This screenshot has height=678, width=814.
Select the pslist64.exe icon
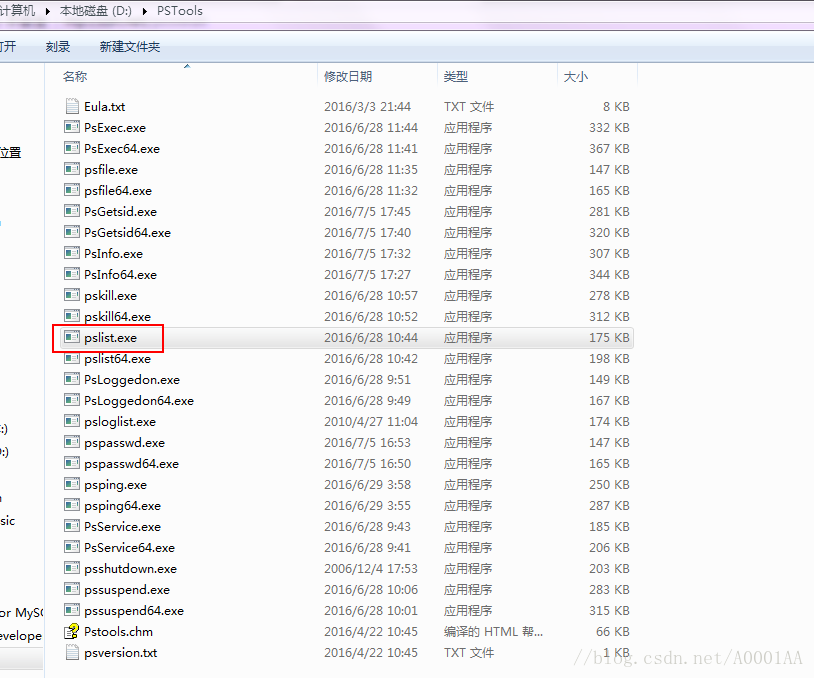pos(72,358)
